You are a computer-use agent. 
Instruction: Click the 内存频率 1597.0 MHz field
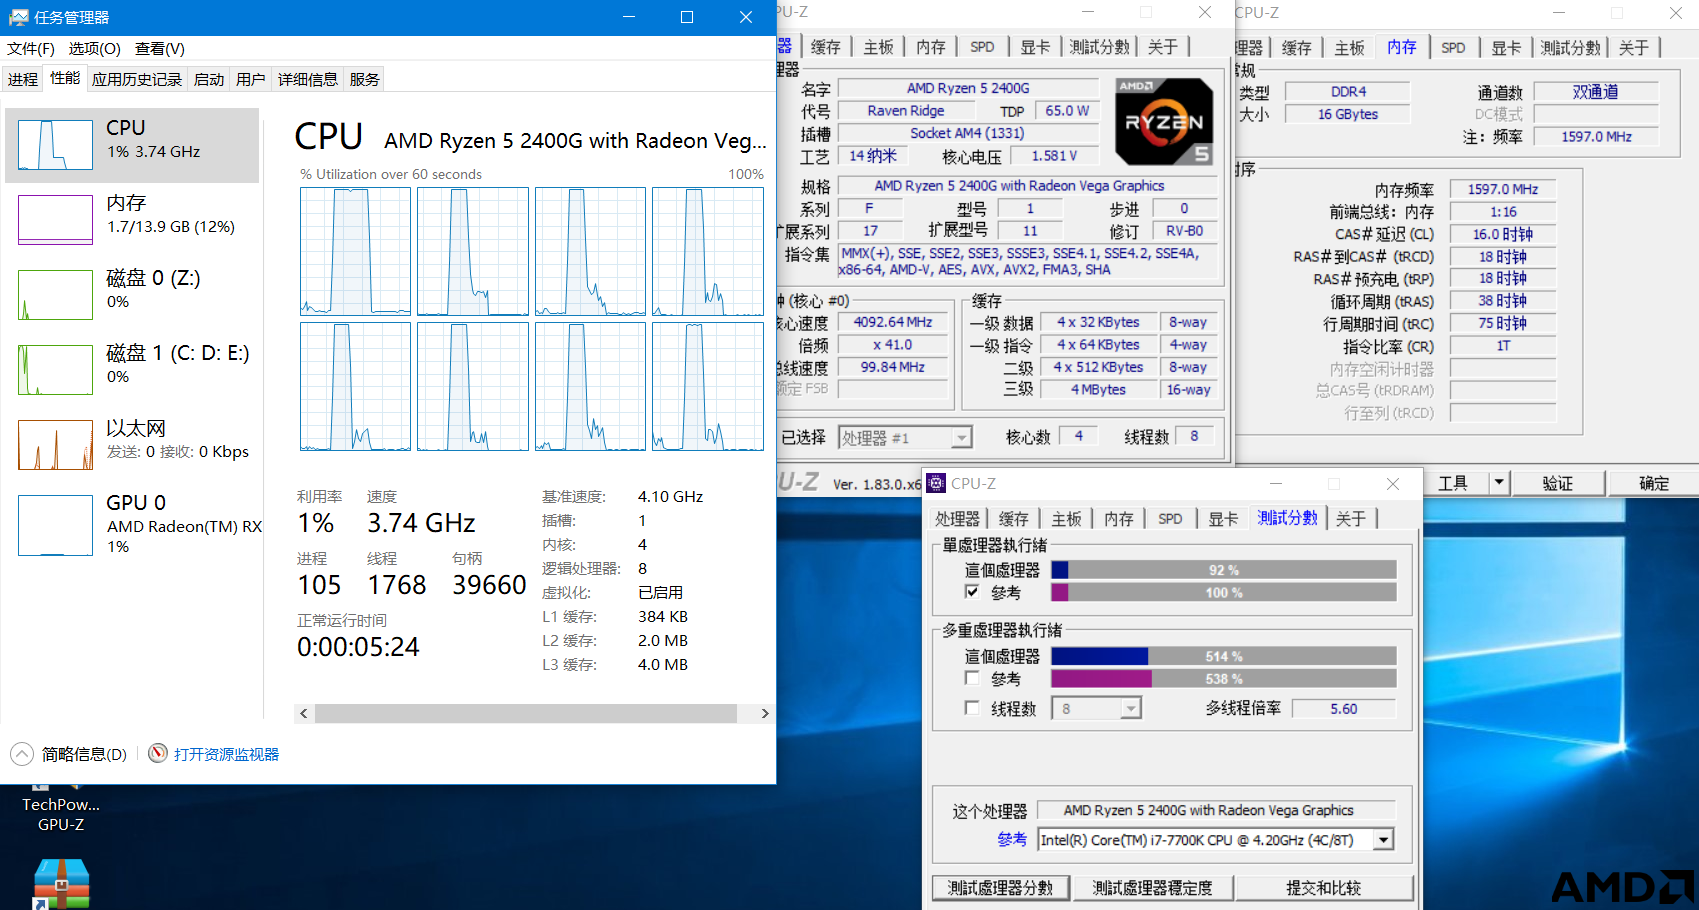coord(1503,189)
